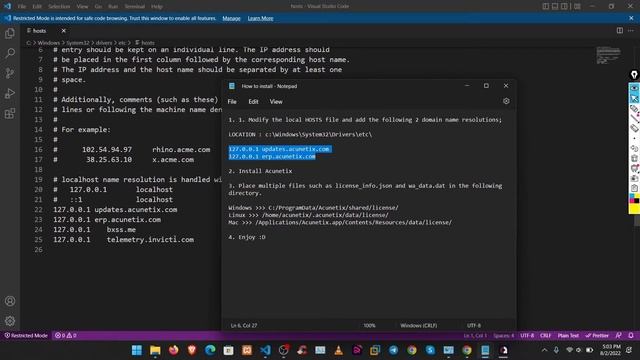Click the Learn More link in the banner
This screenshot has width=640, height=360.
(260, 18)
